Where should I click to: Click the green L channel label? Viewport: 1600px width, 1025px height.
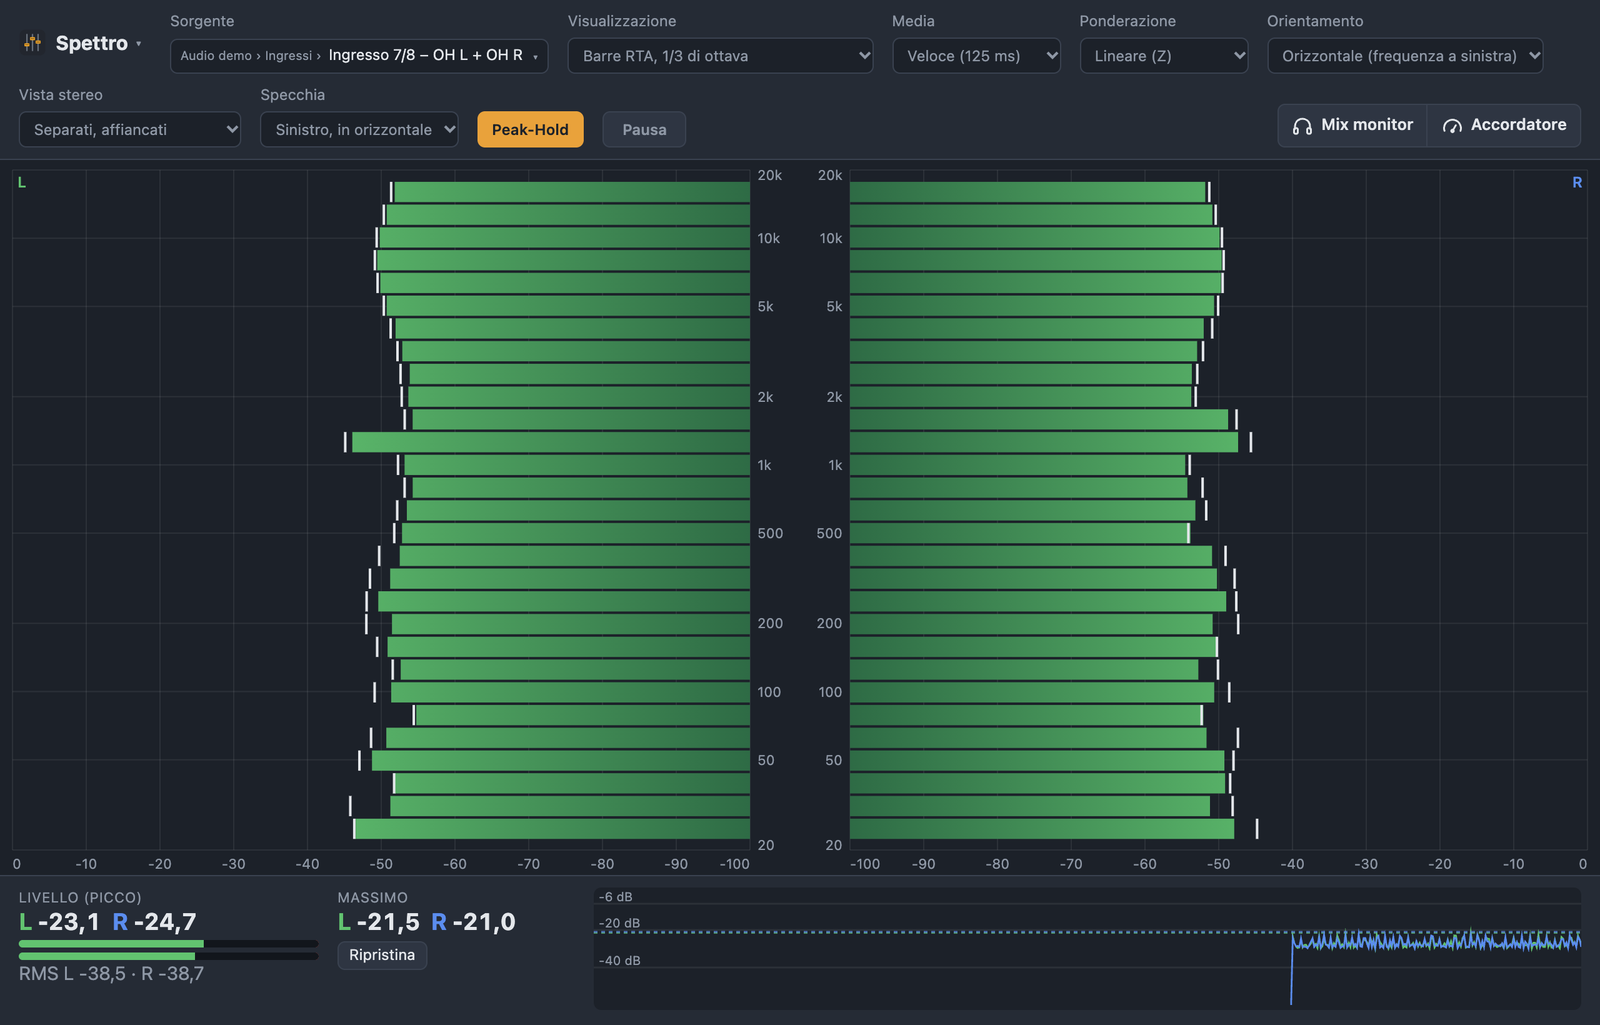22,182
